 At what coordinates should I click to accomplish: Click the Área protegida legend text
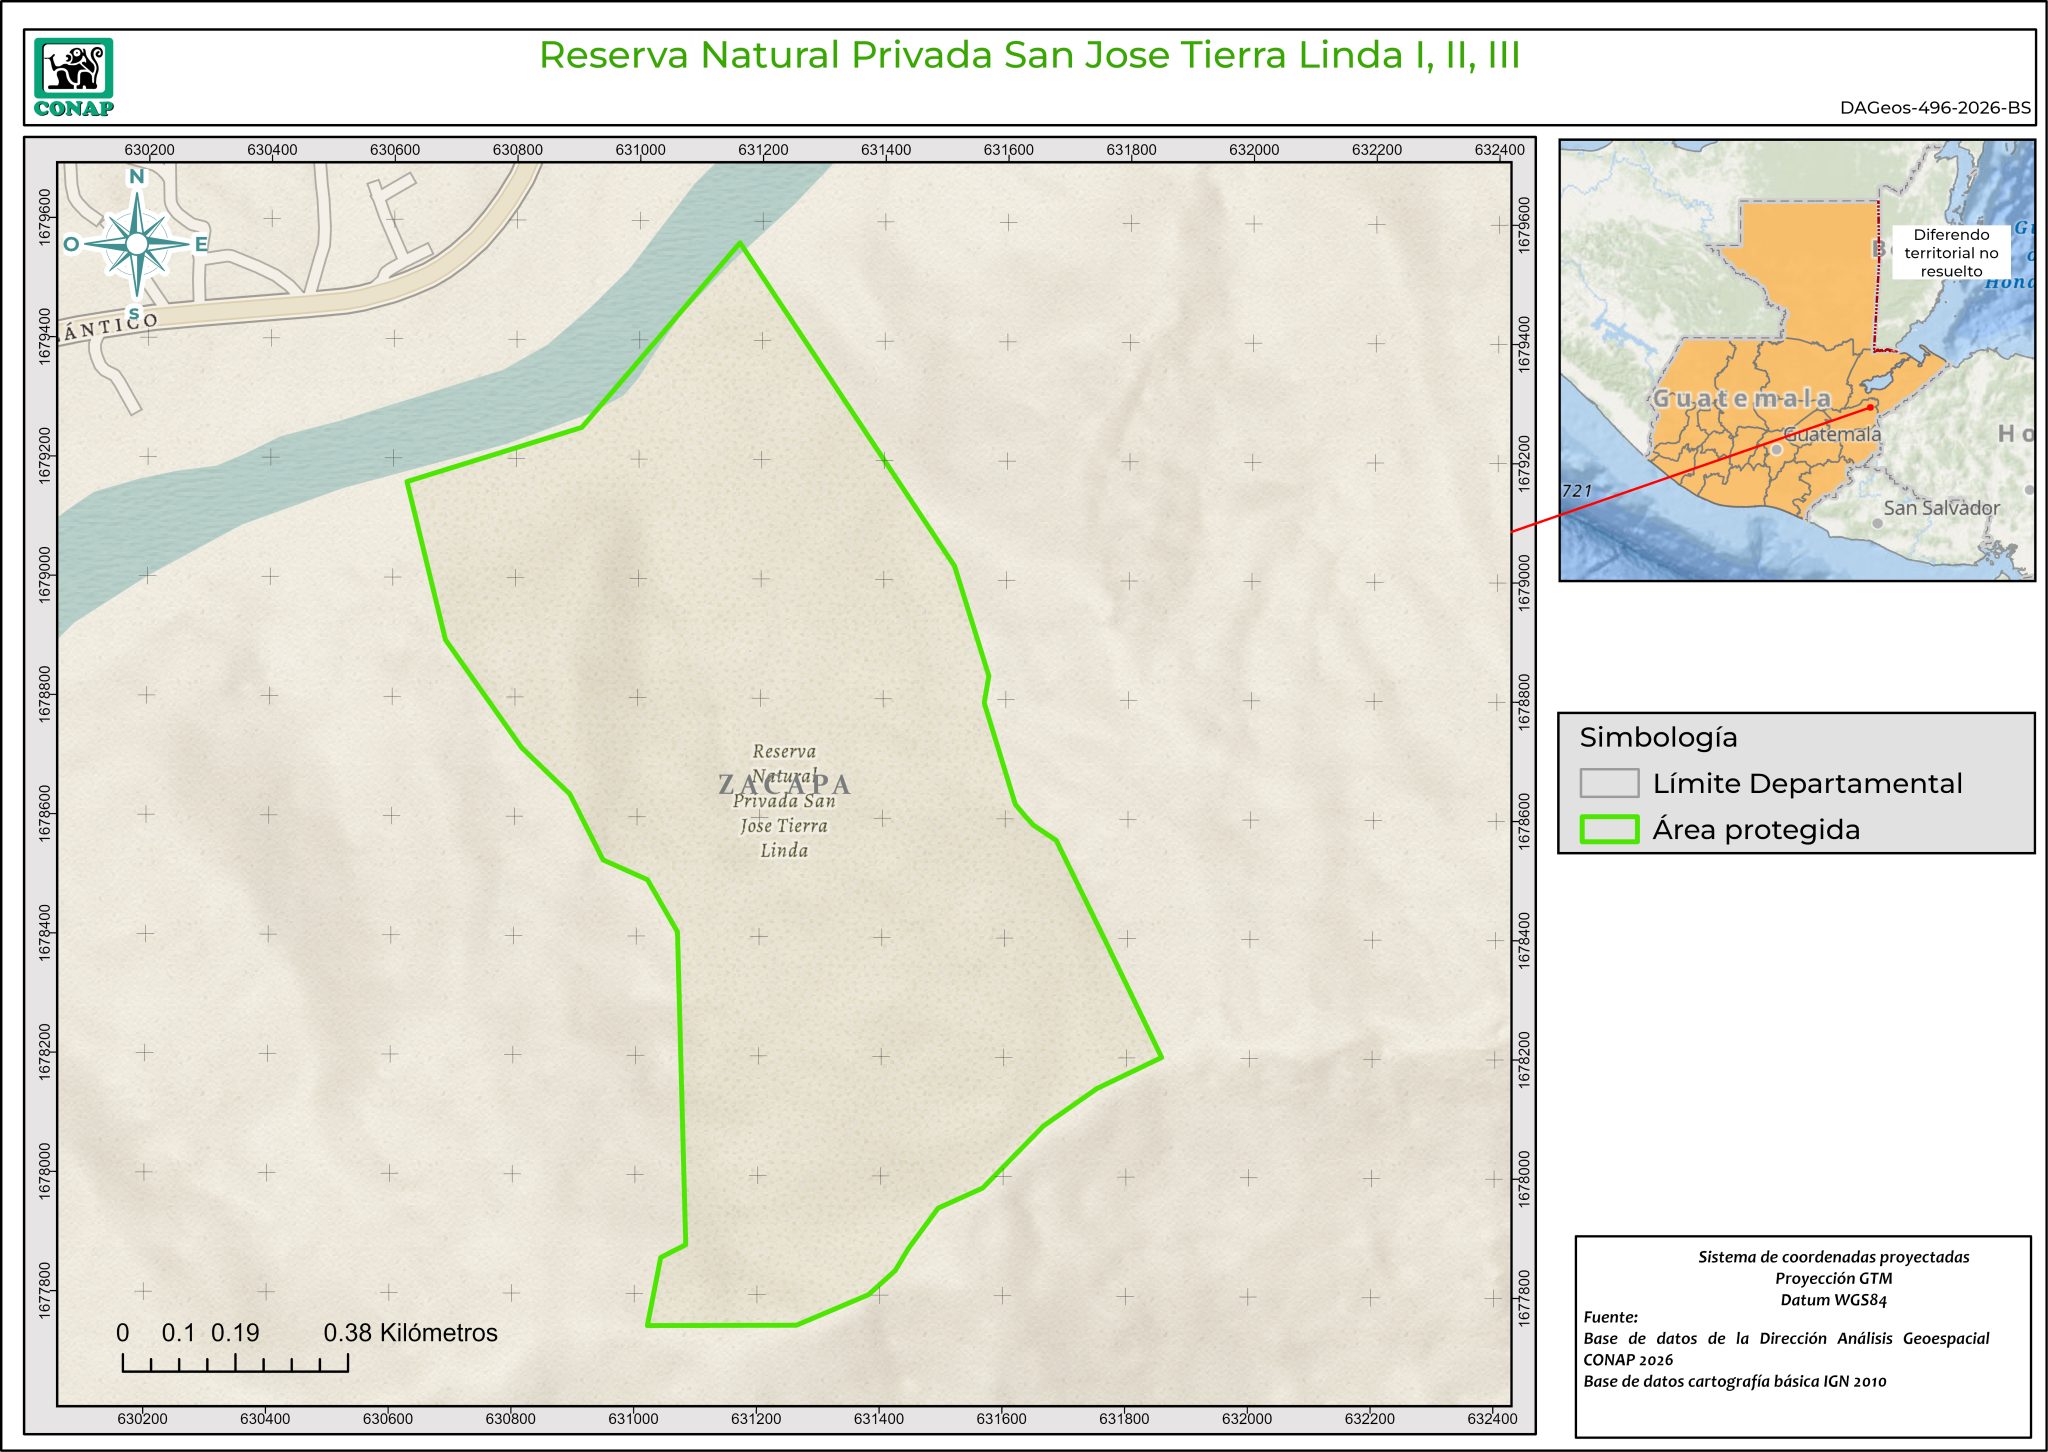tap(1756, 829)
